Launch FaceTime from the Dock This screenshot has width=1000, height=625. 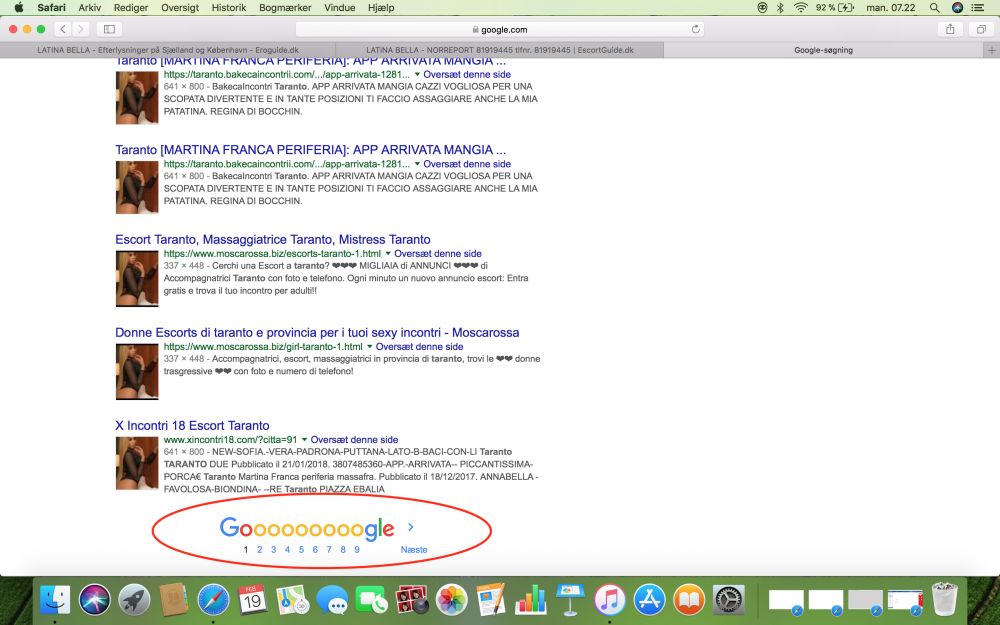371,600
